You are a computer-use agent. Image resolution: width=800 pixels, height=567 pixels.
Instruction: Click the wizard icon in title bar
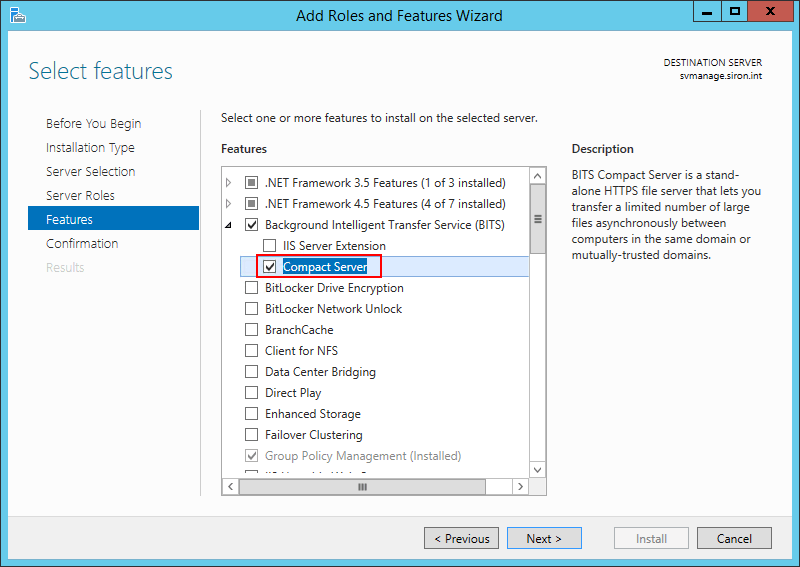[x=17, y=15]
